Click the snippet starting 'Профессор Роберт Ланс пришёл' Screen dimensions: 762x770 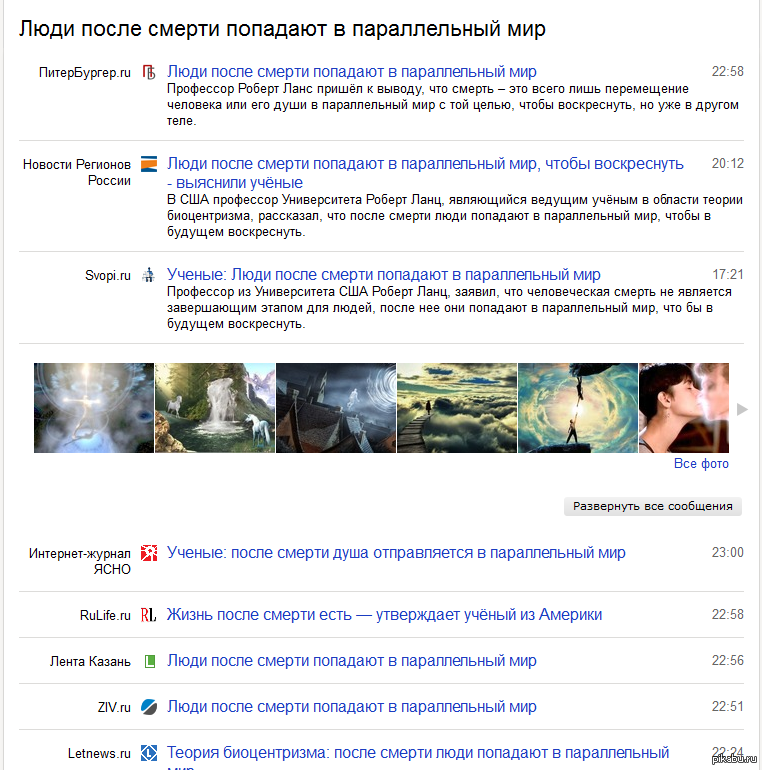(453, 105)
